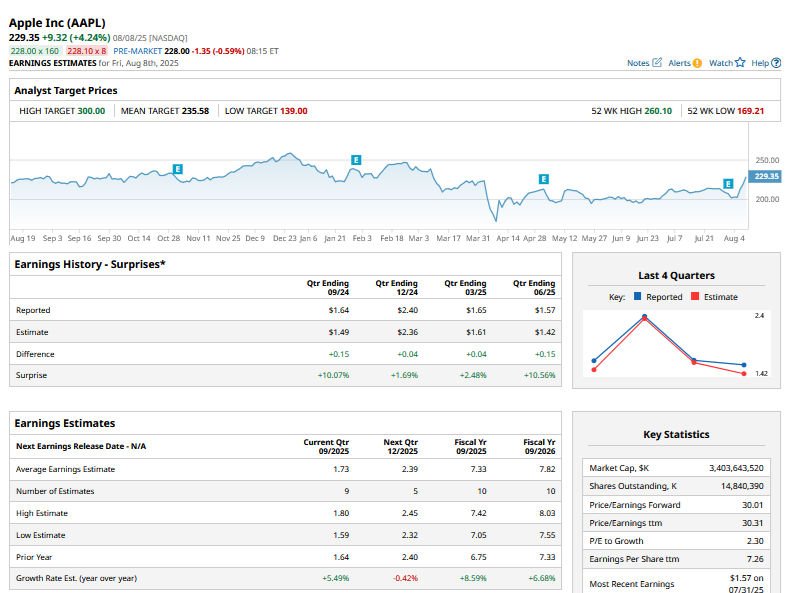
Task: Click the red 228.10 x 8 ask box
Action: [x=87, y=51]
